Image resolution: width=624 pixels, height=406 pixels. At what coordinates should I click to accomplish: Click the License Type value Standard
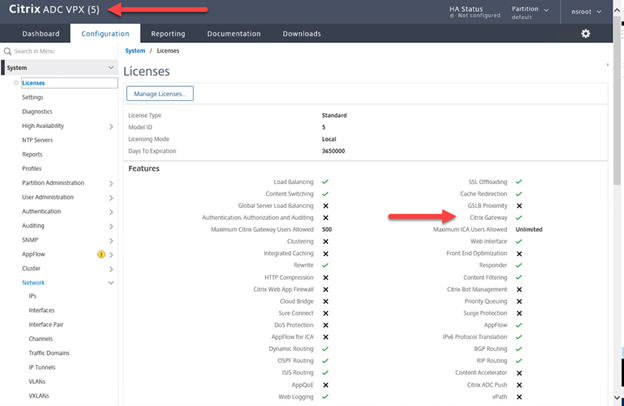point(334,115)
